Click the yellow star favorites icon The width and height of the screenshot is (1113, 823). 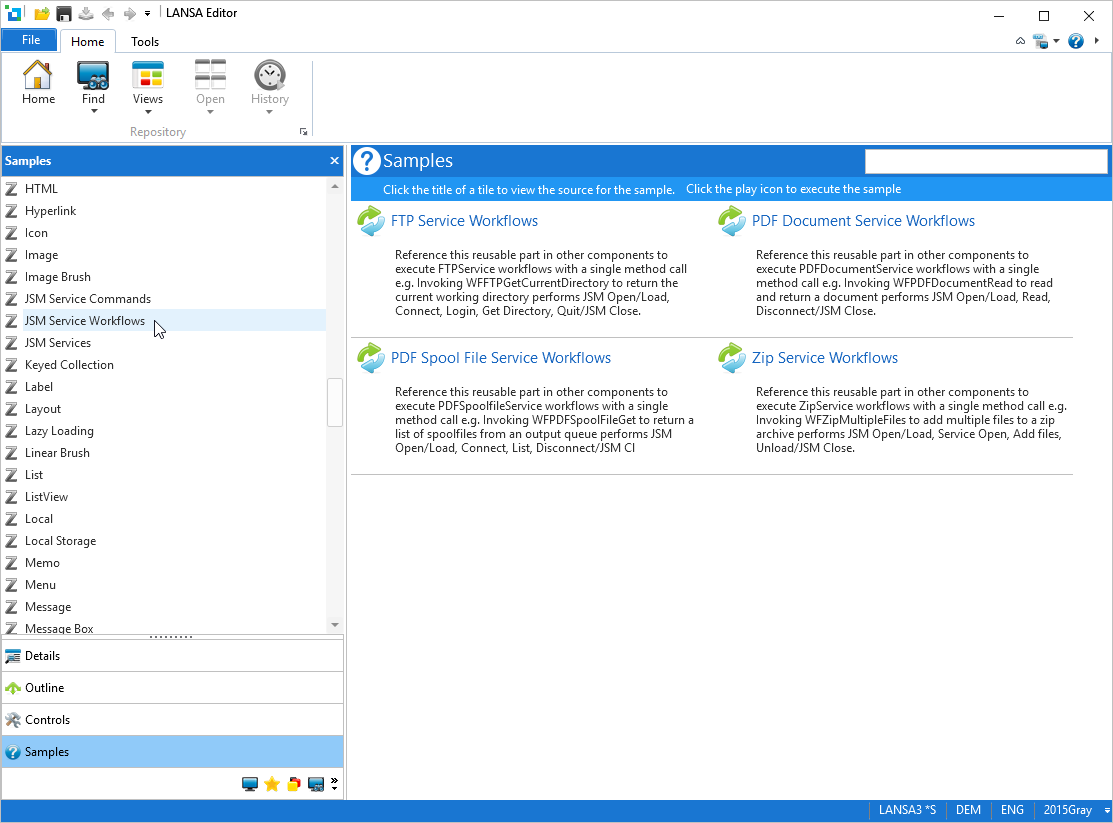[272, 784]
